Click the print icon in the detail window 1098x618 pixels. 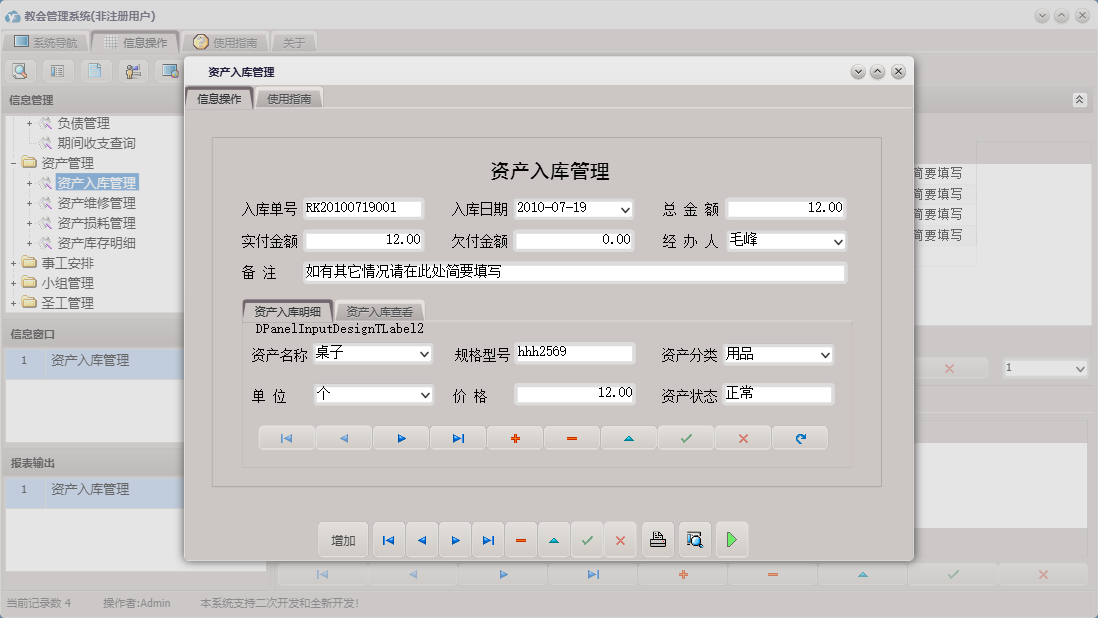pos(658,540)
